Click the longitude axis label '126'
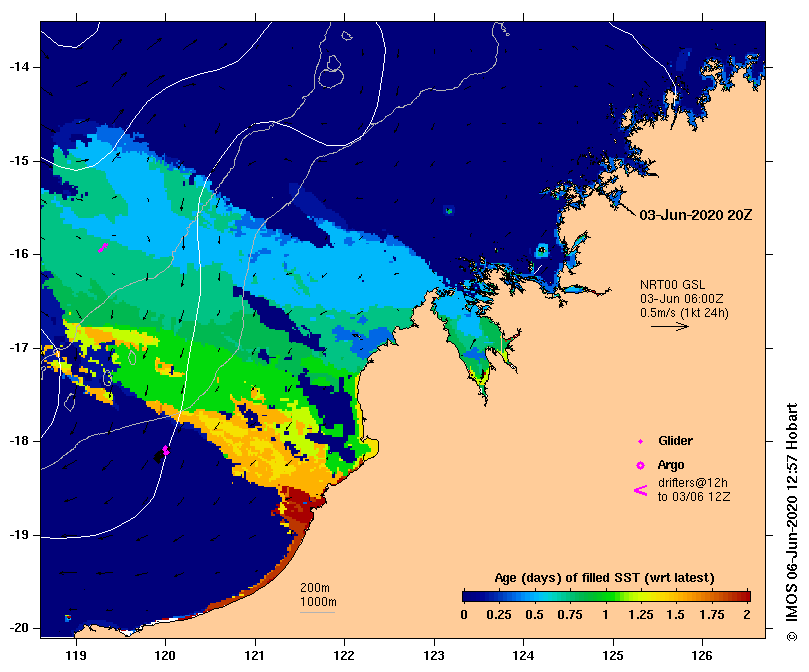 point(702,655)
